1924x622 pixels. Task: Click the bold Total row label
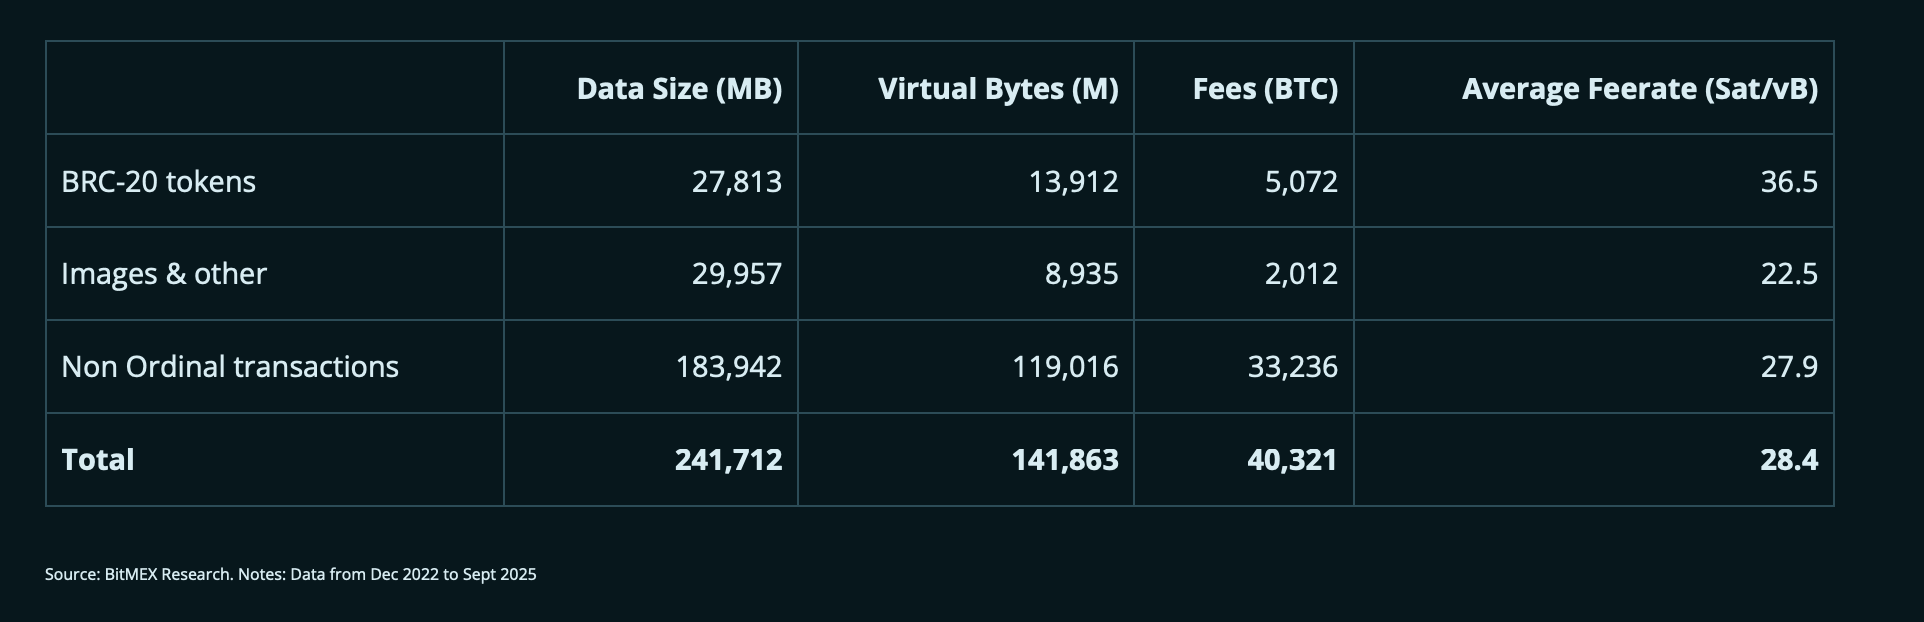click(98, 460)
